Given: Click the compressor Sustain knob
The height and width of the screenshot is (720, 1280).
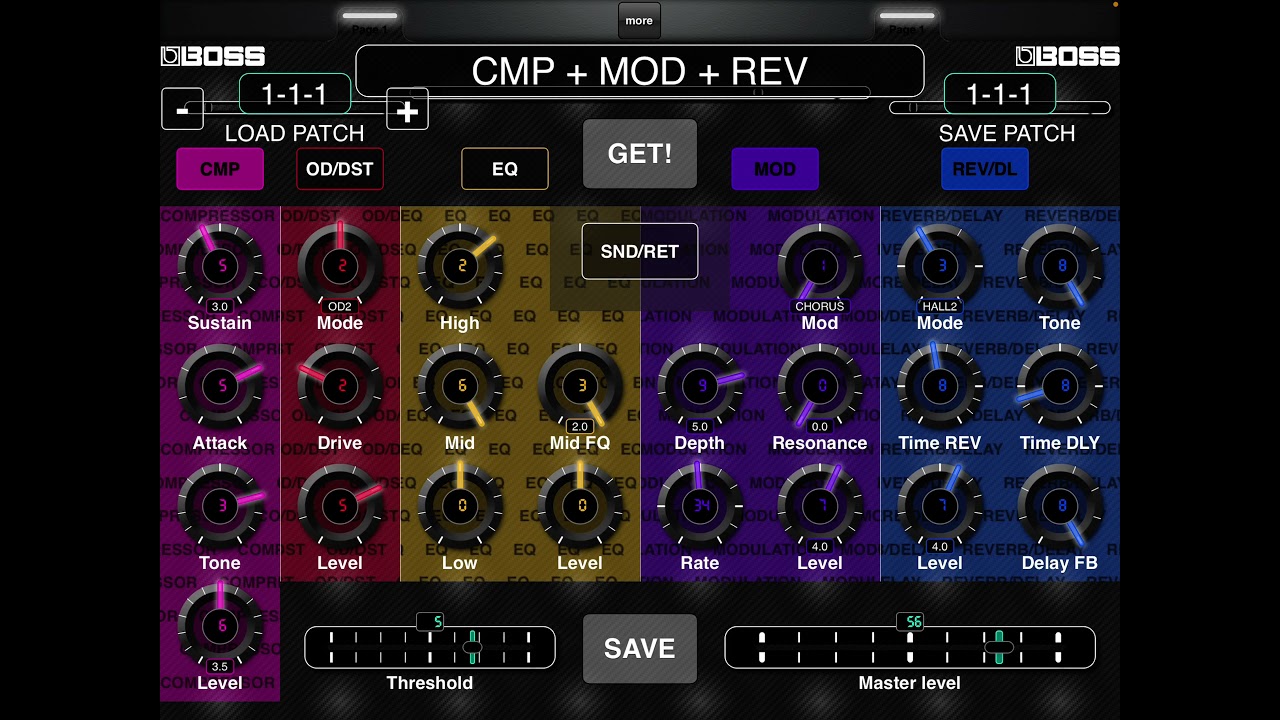Looking at the screenshot, I should [x=220, y=266].
